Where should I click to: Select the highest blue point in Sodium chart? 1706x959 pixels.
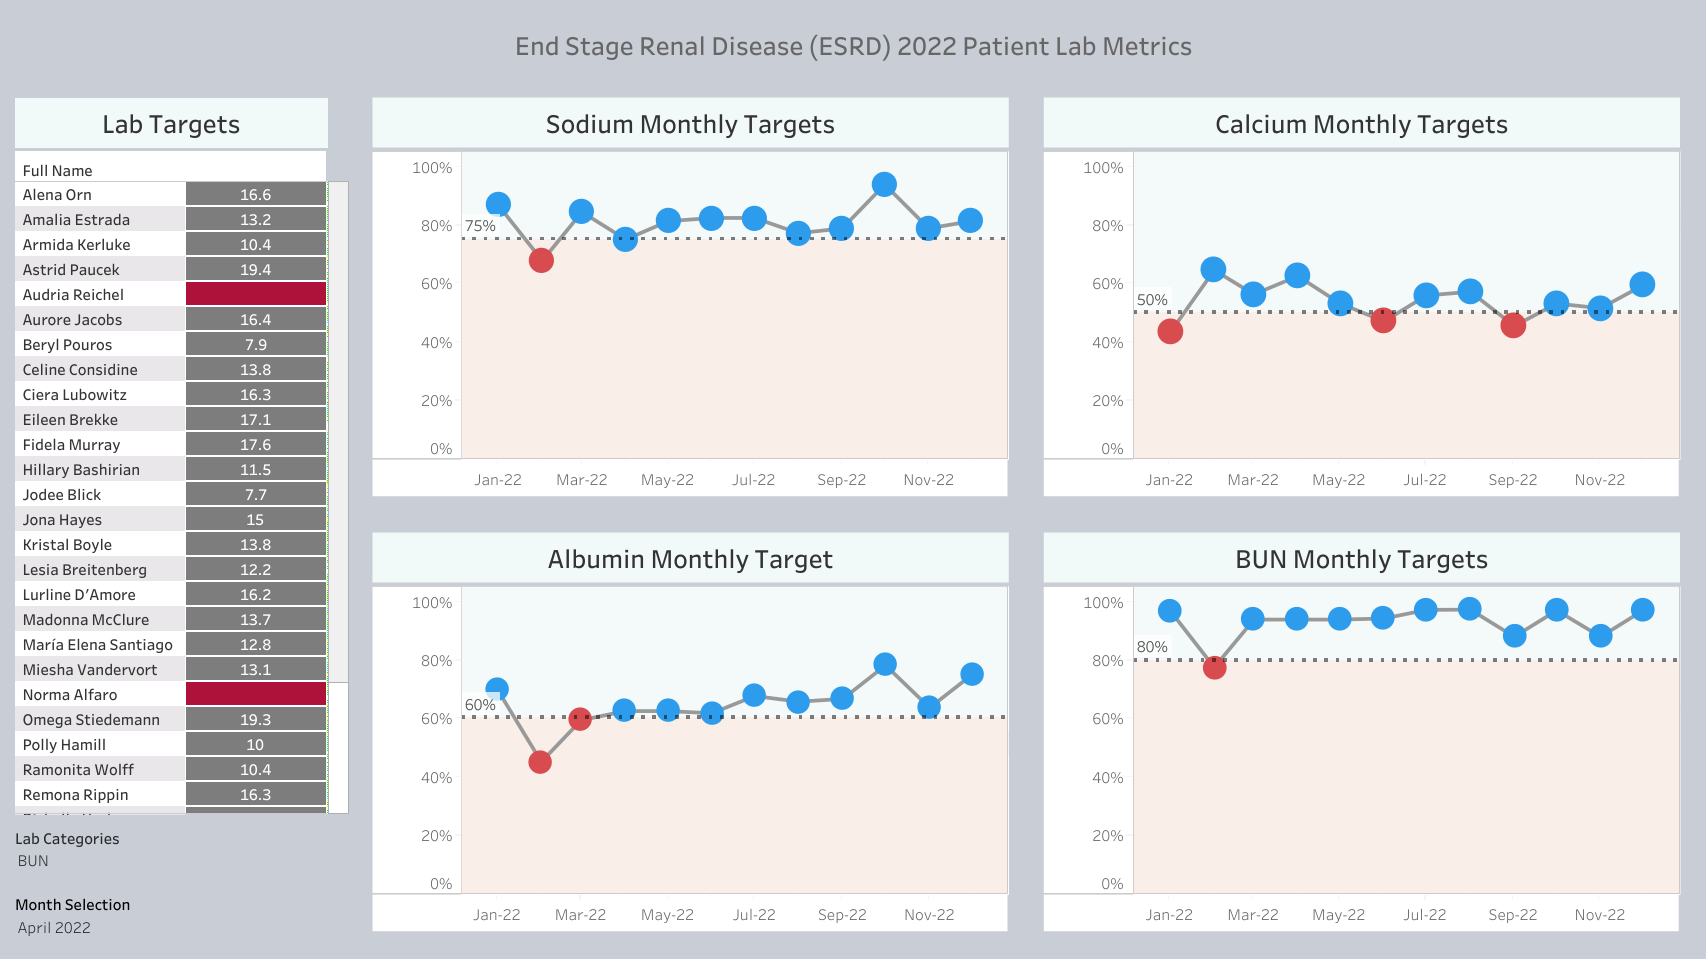coord(884,184)
